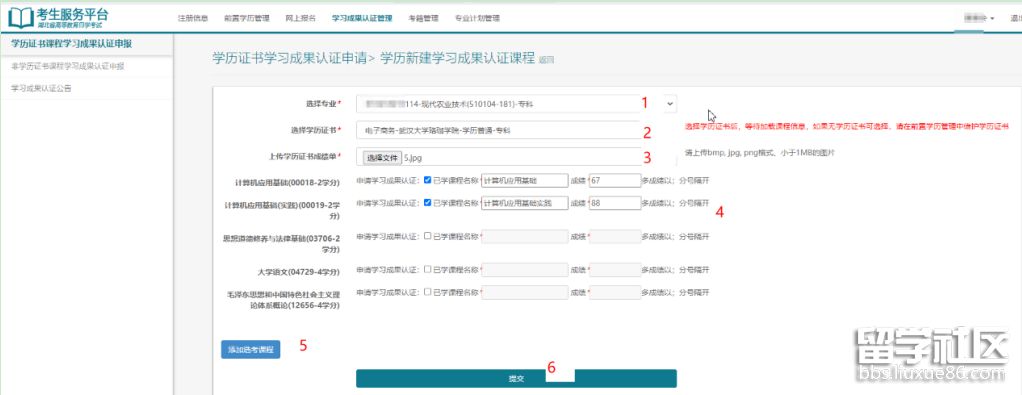Screen dimensions: 1022x395
Task: Click the 请上传bmp, jpg, png格式 hint text
Action: coord(759,153)
